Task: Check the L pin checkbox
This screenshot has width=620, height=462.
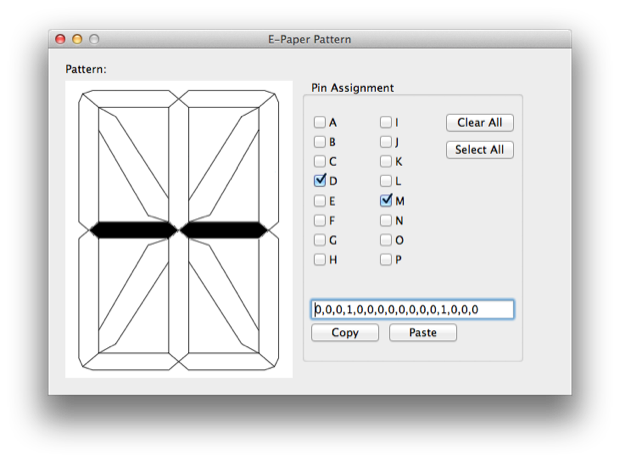Action: point(386,181)
